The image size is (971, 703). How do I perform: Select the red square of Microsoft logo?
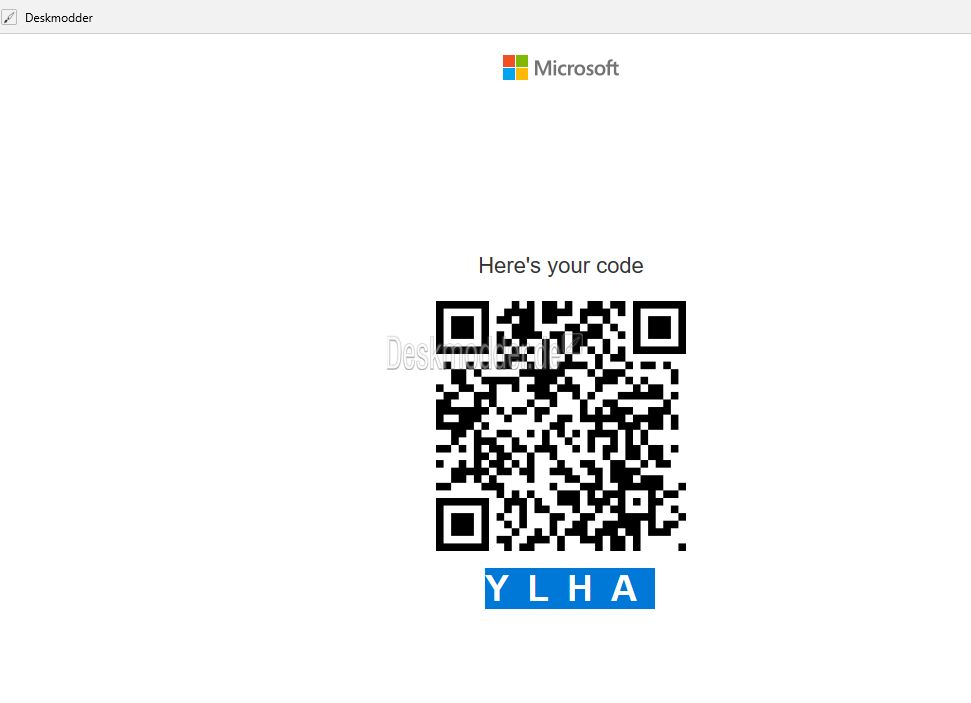pos(508,61)
